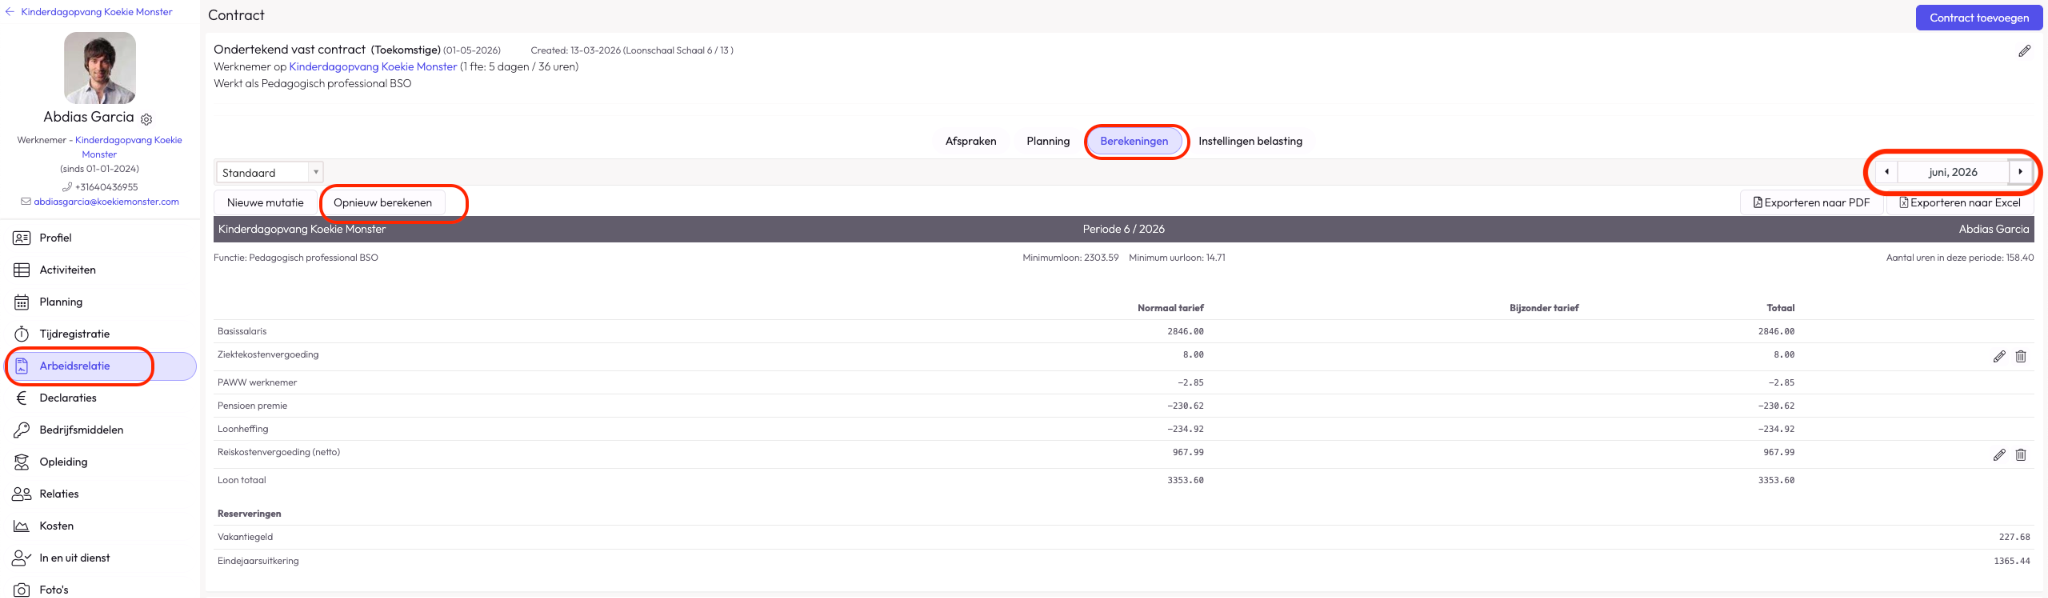Open Bedrijfsmiddelen in the sidebar
The height and width of the screenshot is (598, 2048).
(81, 430)
